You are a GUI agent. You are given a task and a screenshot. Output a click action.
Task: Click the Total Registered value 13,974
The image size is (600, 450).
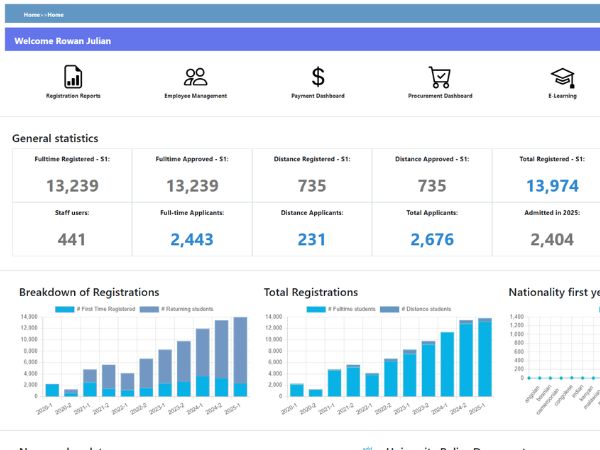[552, 186]
